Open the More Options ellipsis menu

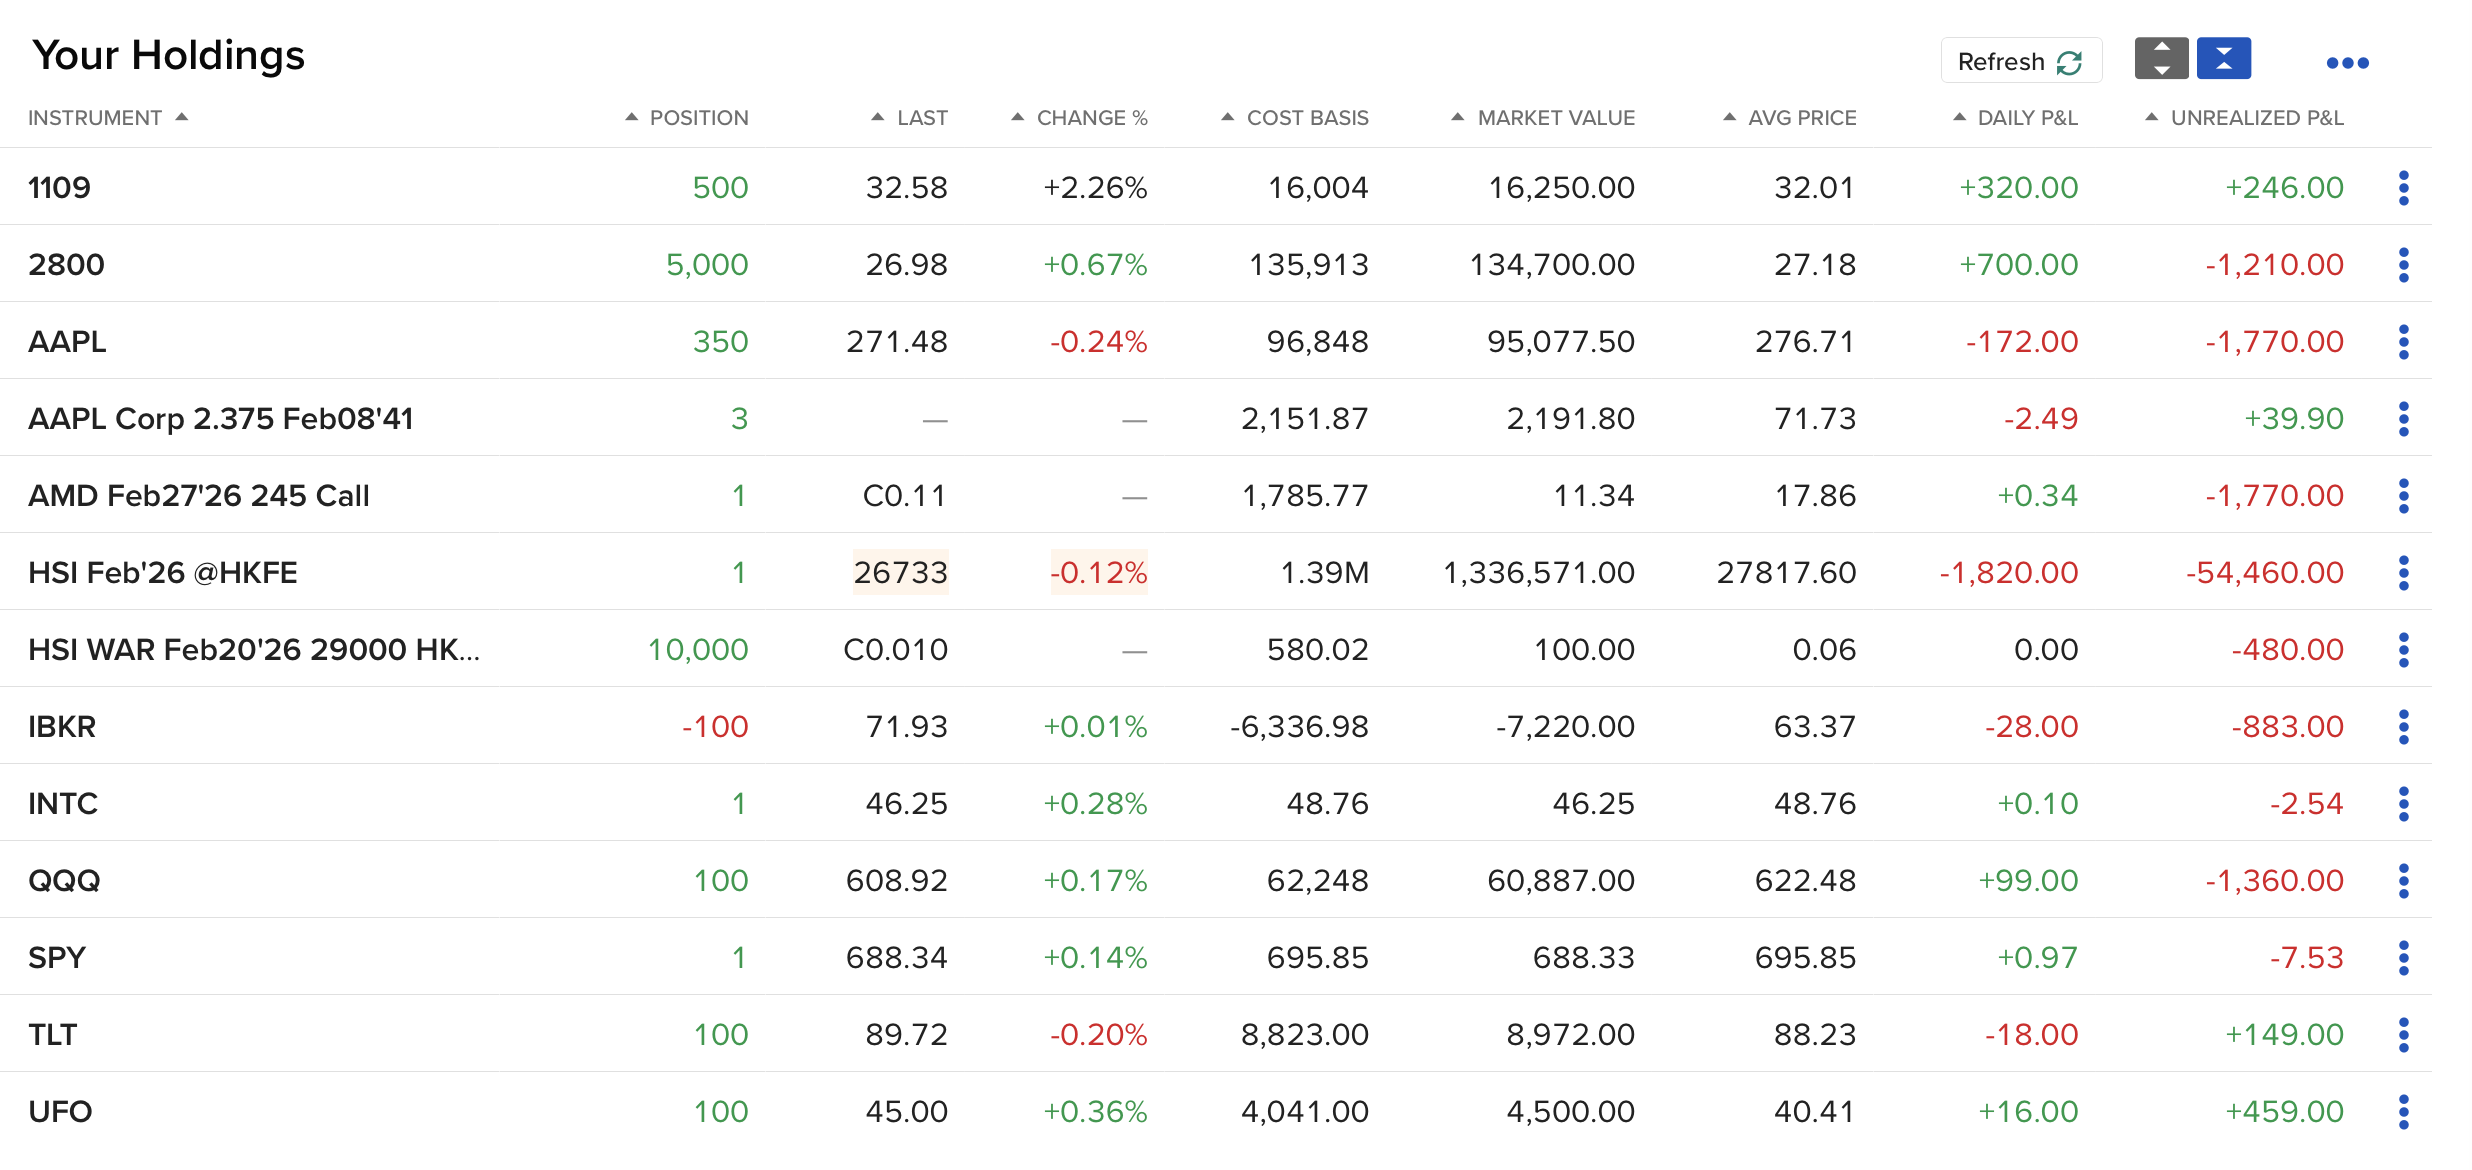[2347, 62]
